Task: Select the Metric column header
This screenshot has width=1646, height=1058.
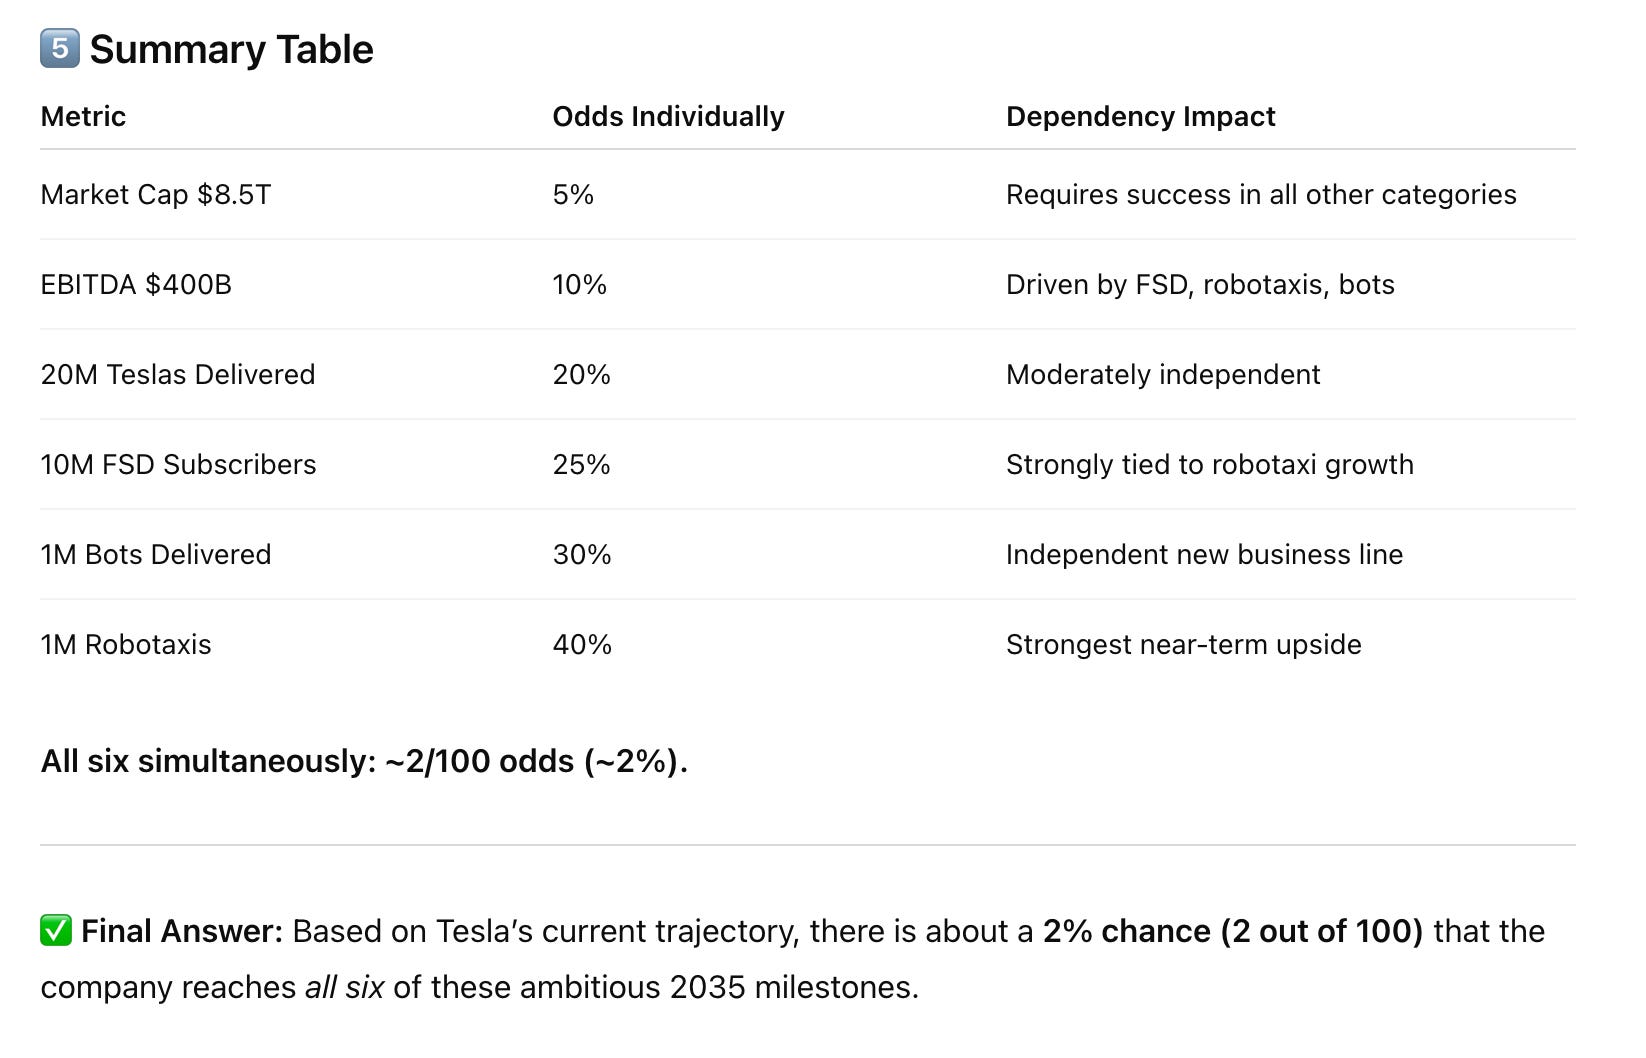Action: click(x=83, y=117)
